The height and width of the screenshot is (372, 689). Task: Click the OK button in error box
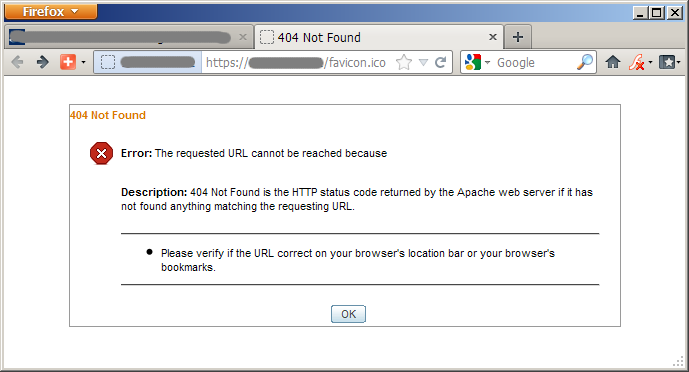(348, 314)
